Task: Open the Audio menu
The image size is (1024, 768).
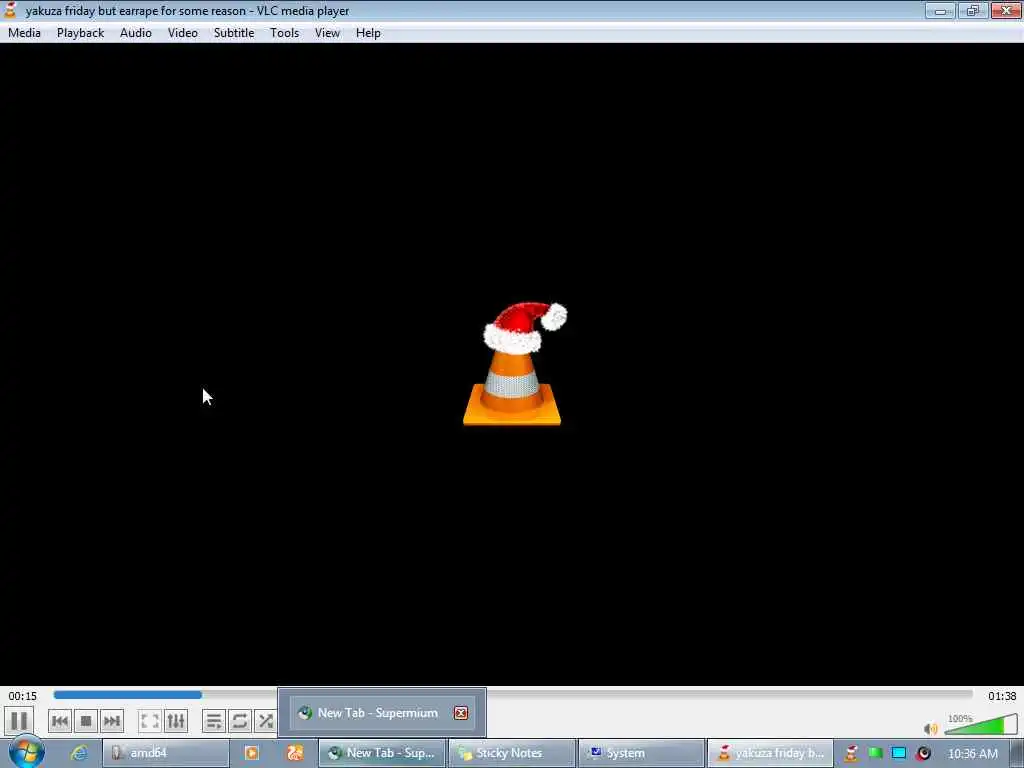Action: point(136,33)
